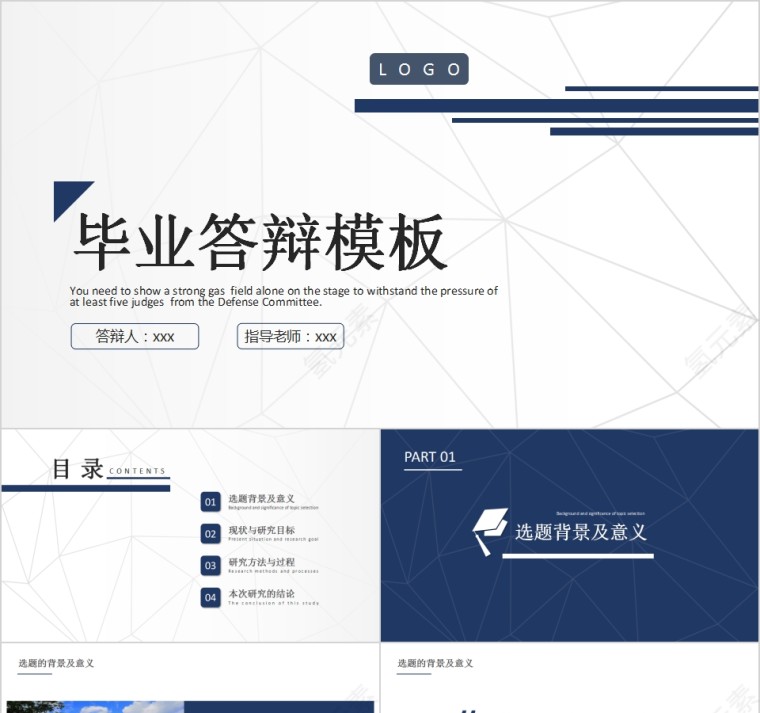Image resolution: width=760 pixels, height=713 pixels.
Task: Open the PART 01 section slide thumbnail
Action: coord(570,535)
